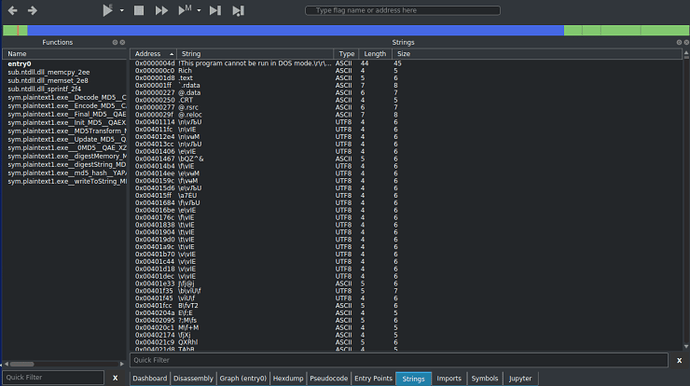Select the '.text' string row

406,78
